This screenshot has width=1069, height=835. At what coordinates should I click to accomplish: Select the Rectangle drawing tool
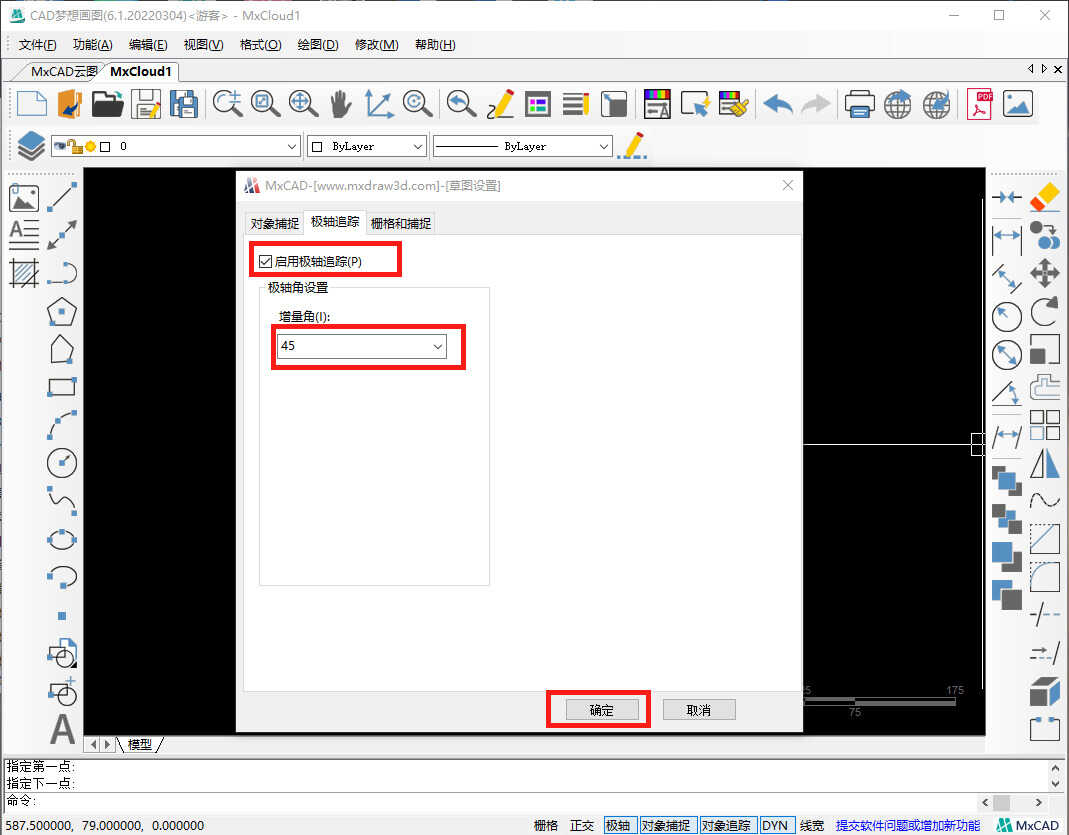click(x=62, y=386)
